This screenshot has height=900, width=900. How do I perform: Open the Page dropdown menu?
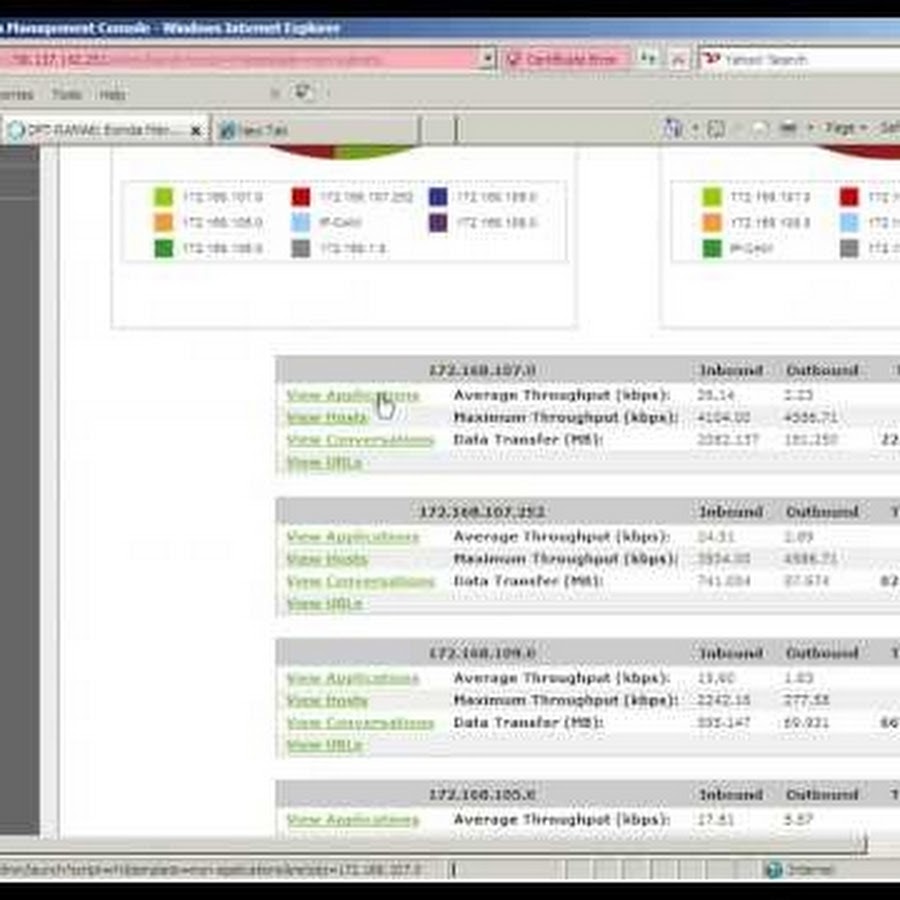tap(843, 129)
